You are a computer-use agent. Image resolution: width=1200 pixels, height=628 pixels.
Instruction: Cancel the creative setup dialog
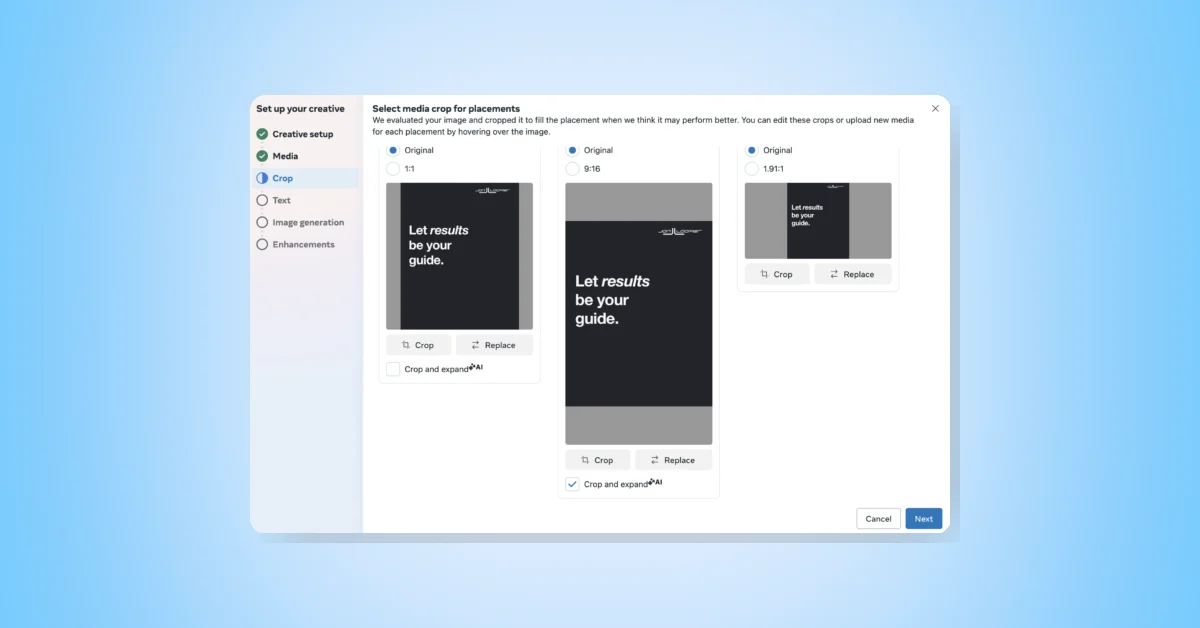878,519
